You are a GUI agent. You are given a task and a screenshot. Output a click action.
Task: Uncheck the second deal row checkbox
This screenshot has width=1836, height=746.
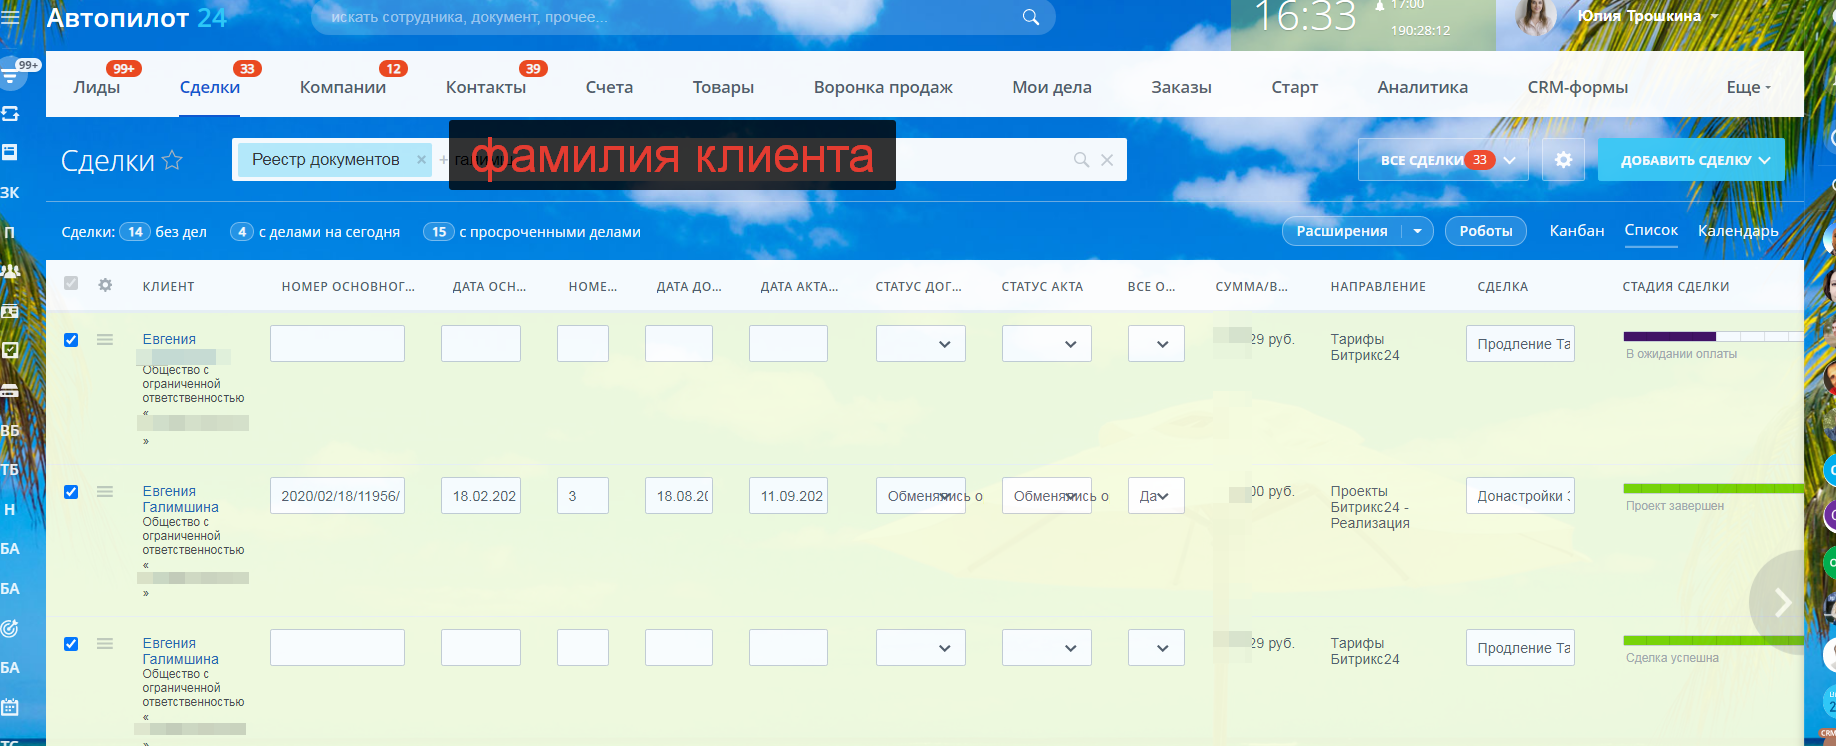point(71,492)
